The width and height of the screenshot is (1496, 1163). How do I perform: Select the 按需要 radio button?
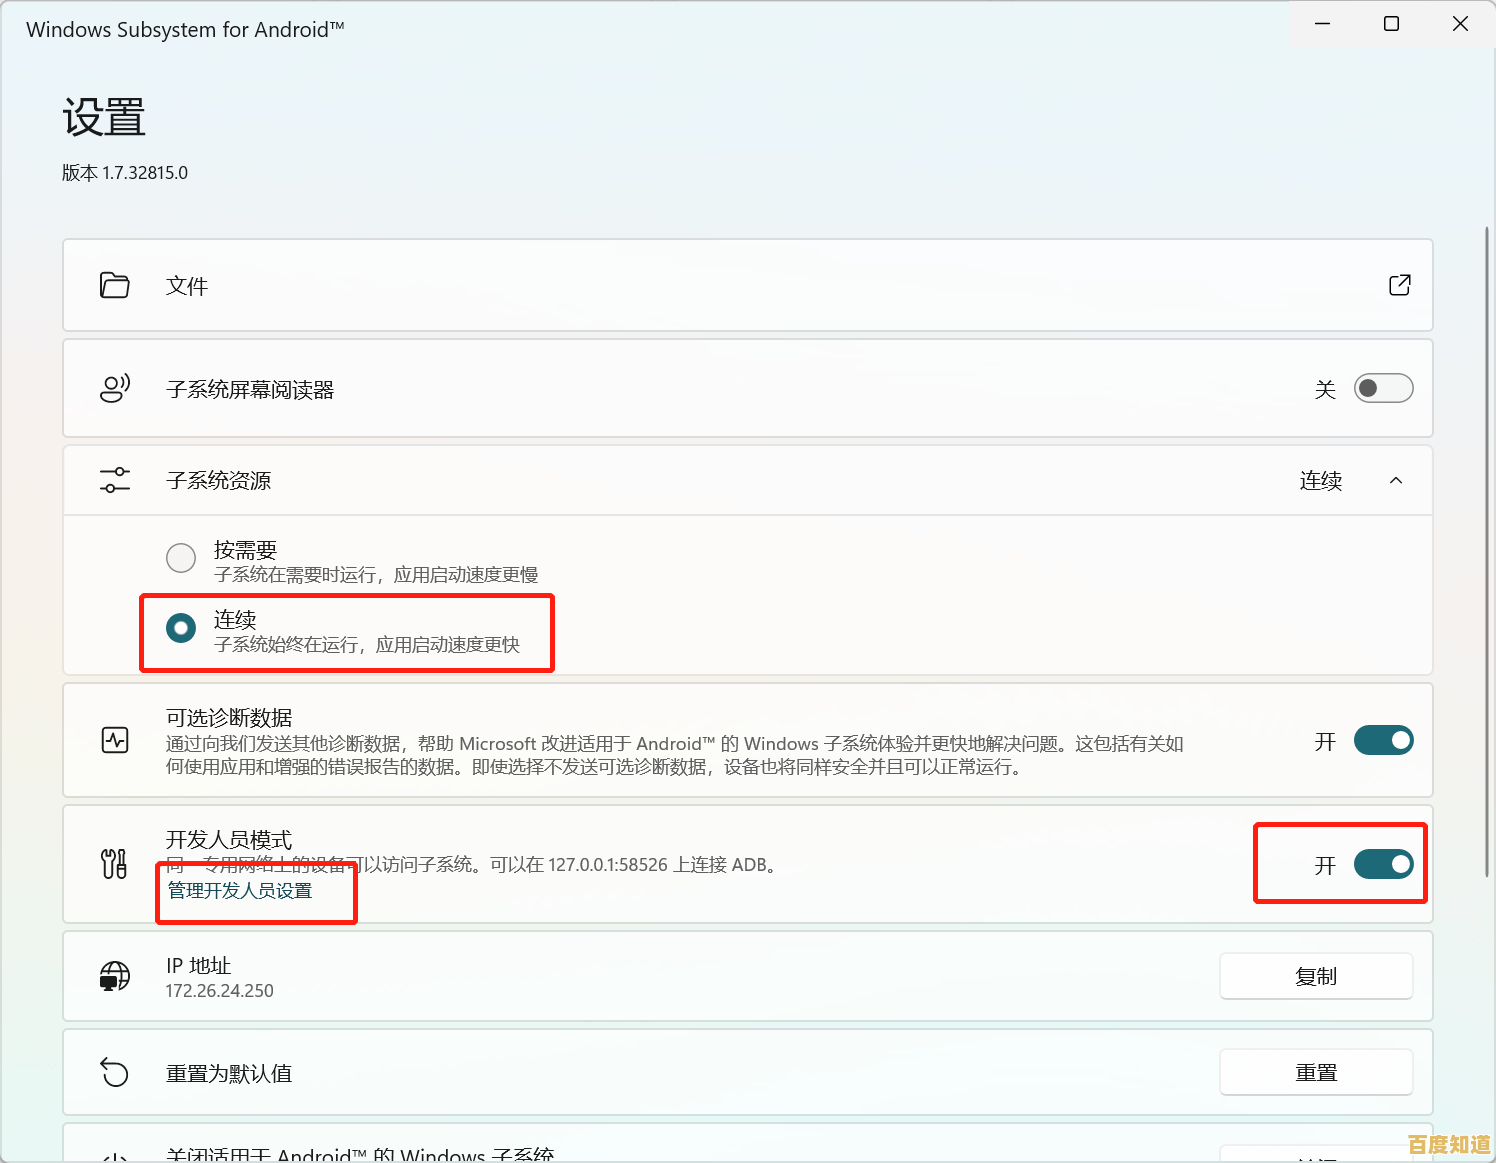[x=180, y=558]
